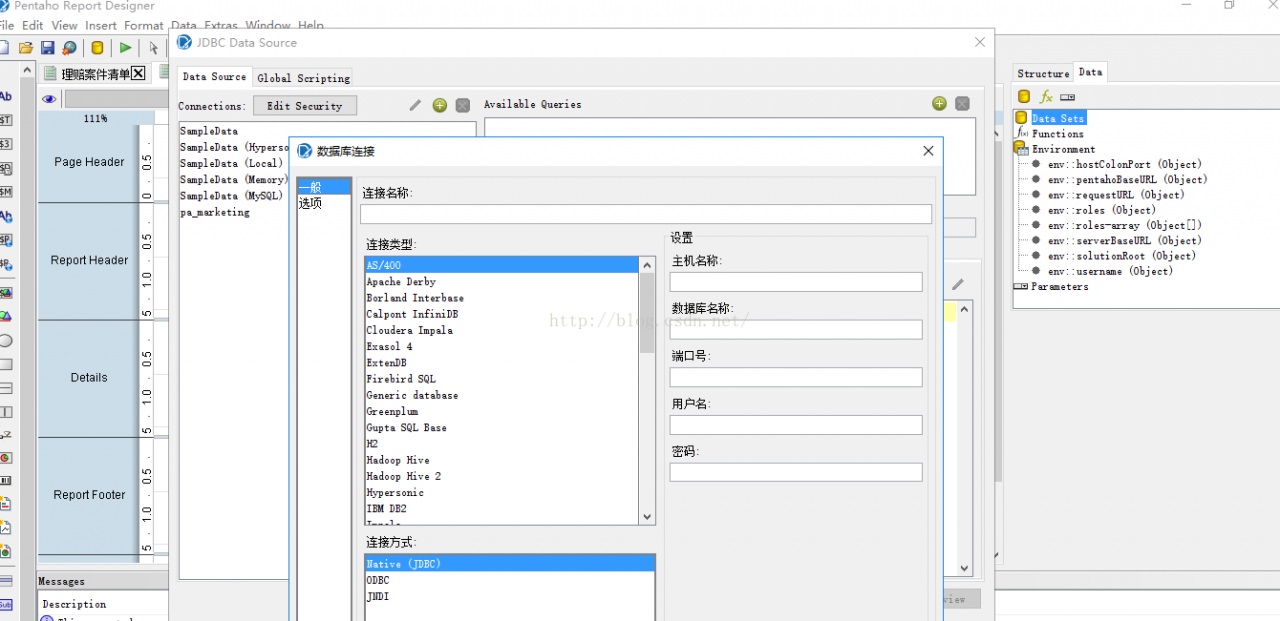Select env::username (Object) in the tree
Image resolution: width=1280 pixels, height=621 pixels.
[1110, 271]
